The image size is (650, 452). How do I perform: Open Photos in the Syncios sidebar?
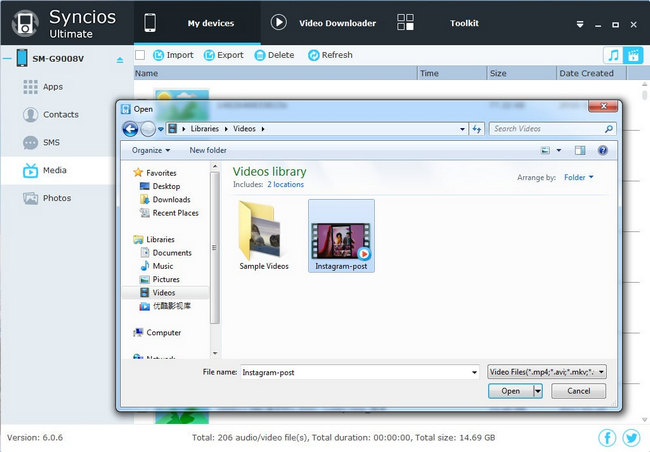coord(57,198)
